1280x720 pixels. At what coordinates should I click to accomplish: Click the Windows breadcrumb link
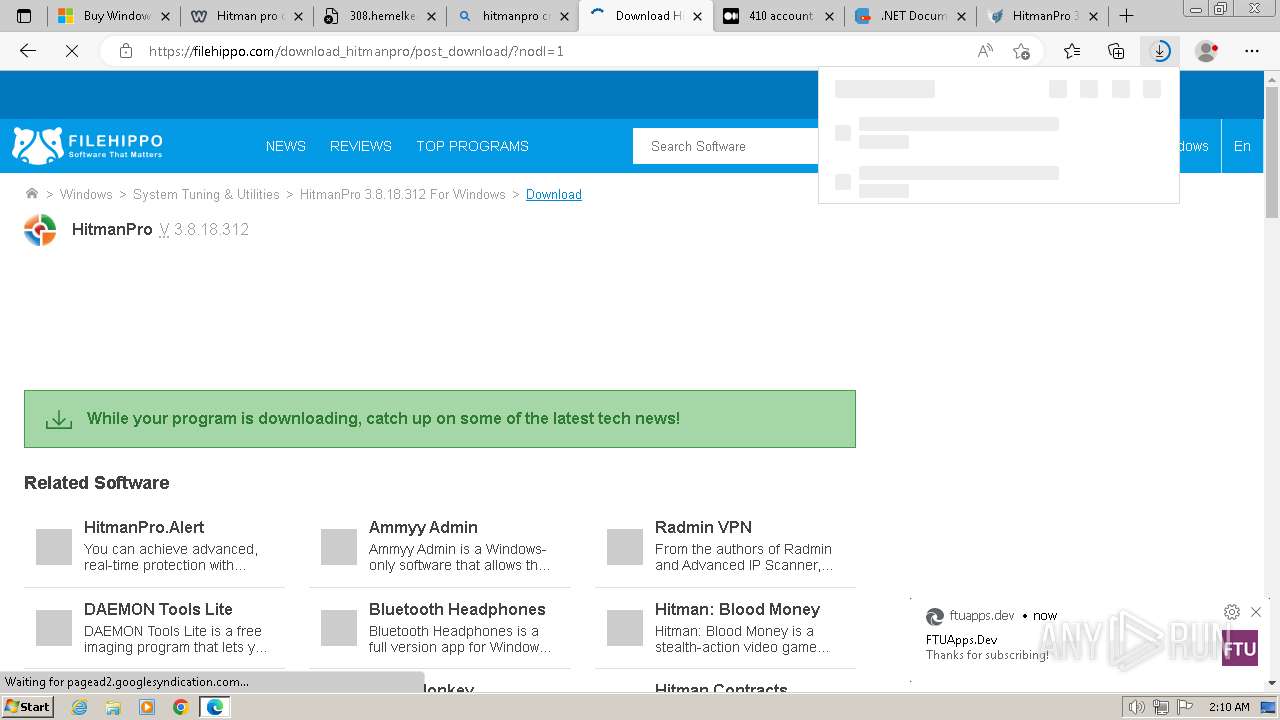[86, 194]
